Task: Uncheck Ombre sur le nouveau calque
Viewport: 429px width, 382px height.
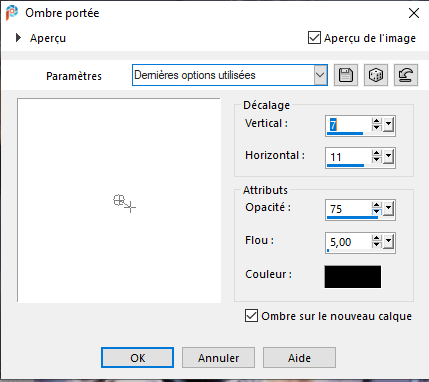Action: point(251,315)
